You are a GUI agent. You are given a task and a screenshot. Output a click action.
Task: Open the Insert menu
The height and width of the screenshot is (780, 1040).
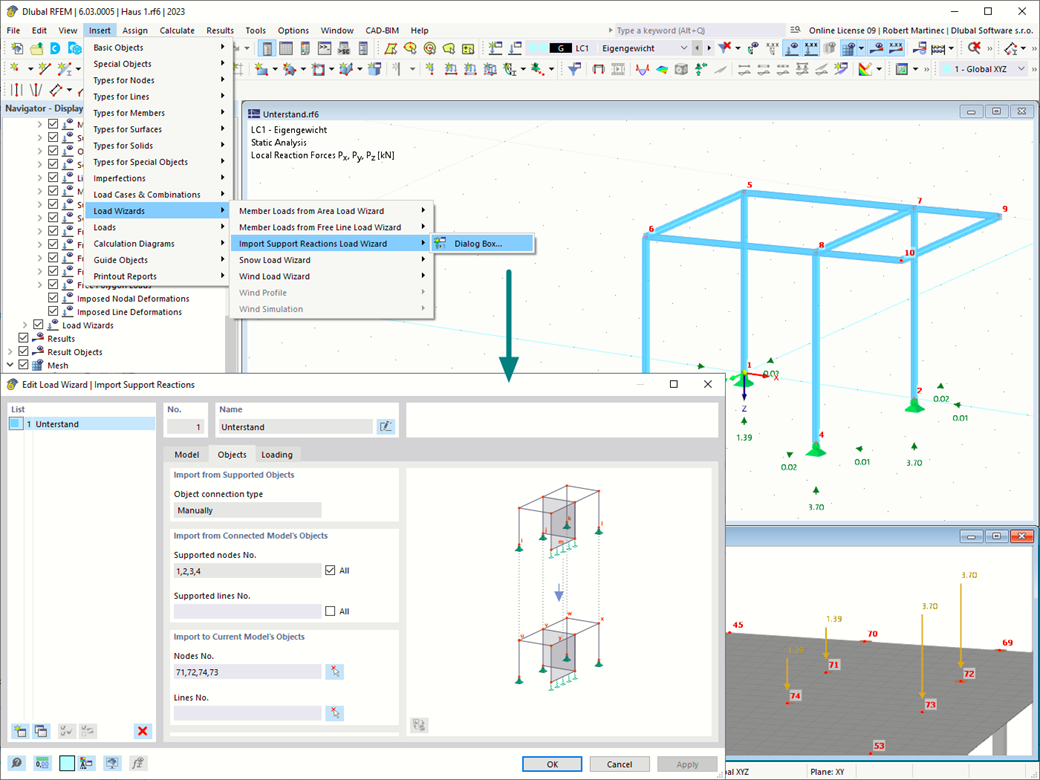pos(100,31)
